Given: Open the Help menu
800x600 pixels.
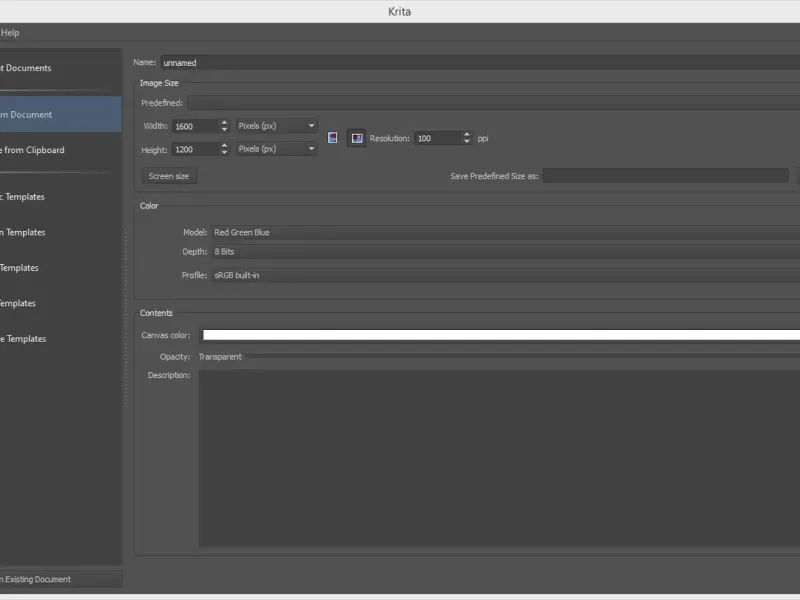Looking at the screenshot, I should coord(10,33).
